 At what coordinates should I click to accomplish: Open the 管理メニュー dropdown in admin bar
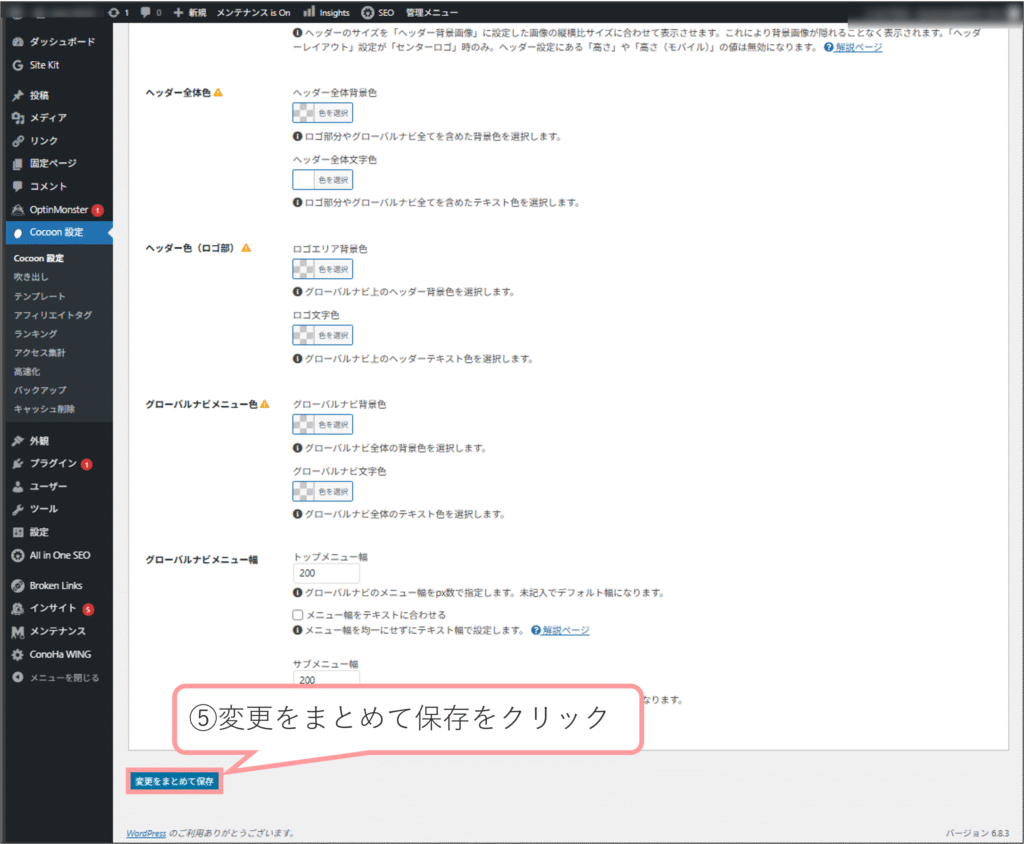tap(432, 13)
